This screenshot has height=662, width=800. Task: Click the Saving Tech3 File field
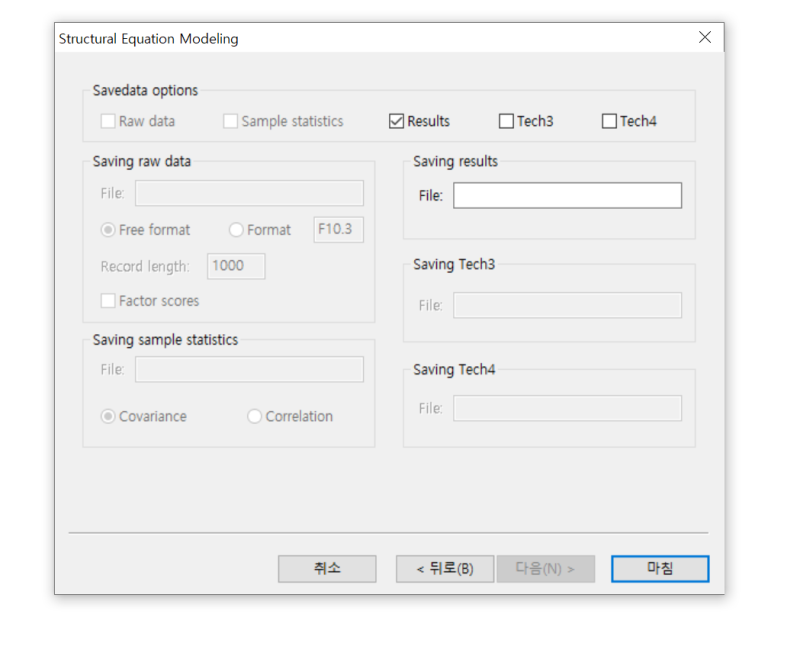(567, 305)
